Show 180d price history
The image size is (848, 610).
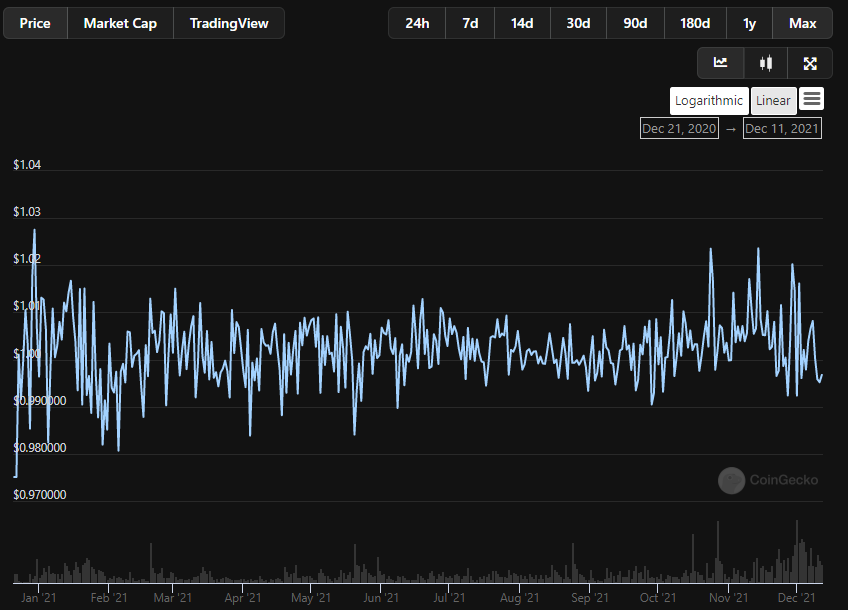(695, 23)
